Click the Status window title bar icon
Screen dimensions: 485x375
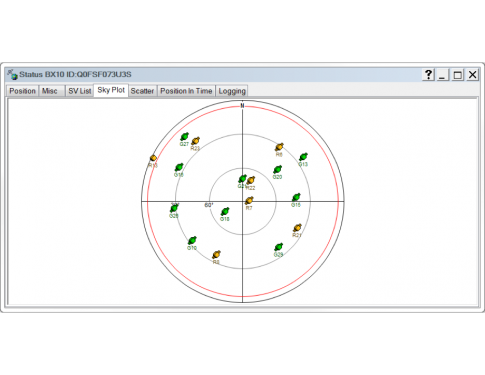12,74
